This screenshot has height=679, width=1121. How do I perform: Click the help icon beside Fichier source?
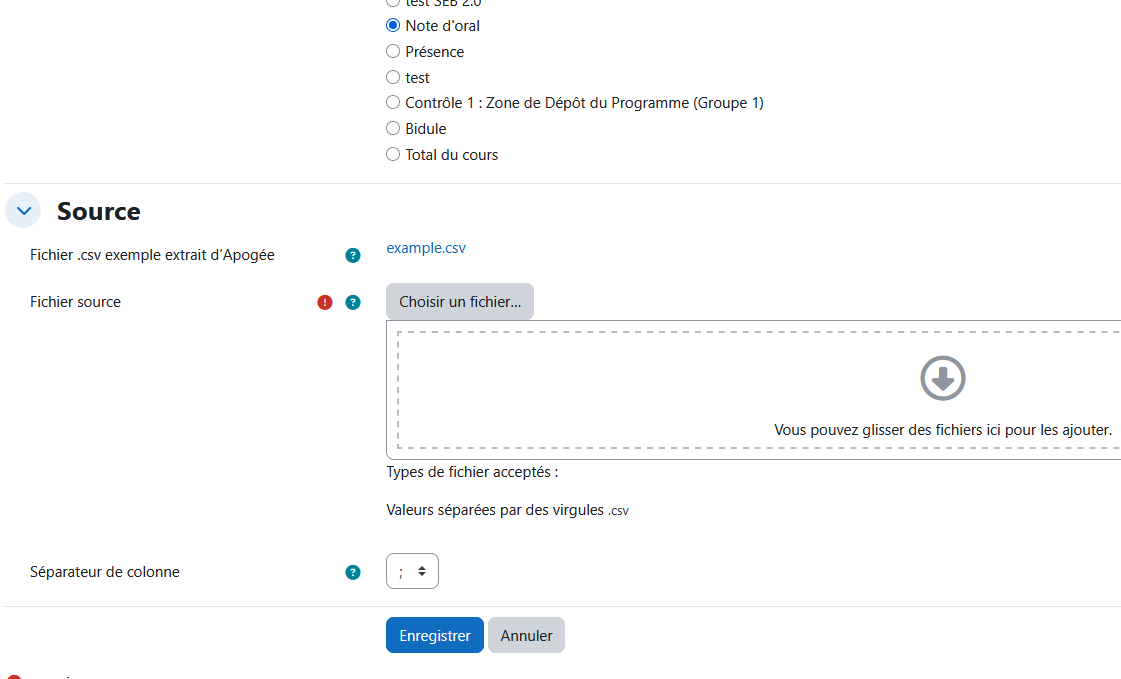(x=353, y=301)
